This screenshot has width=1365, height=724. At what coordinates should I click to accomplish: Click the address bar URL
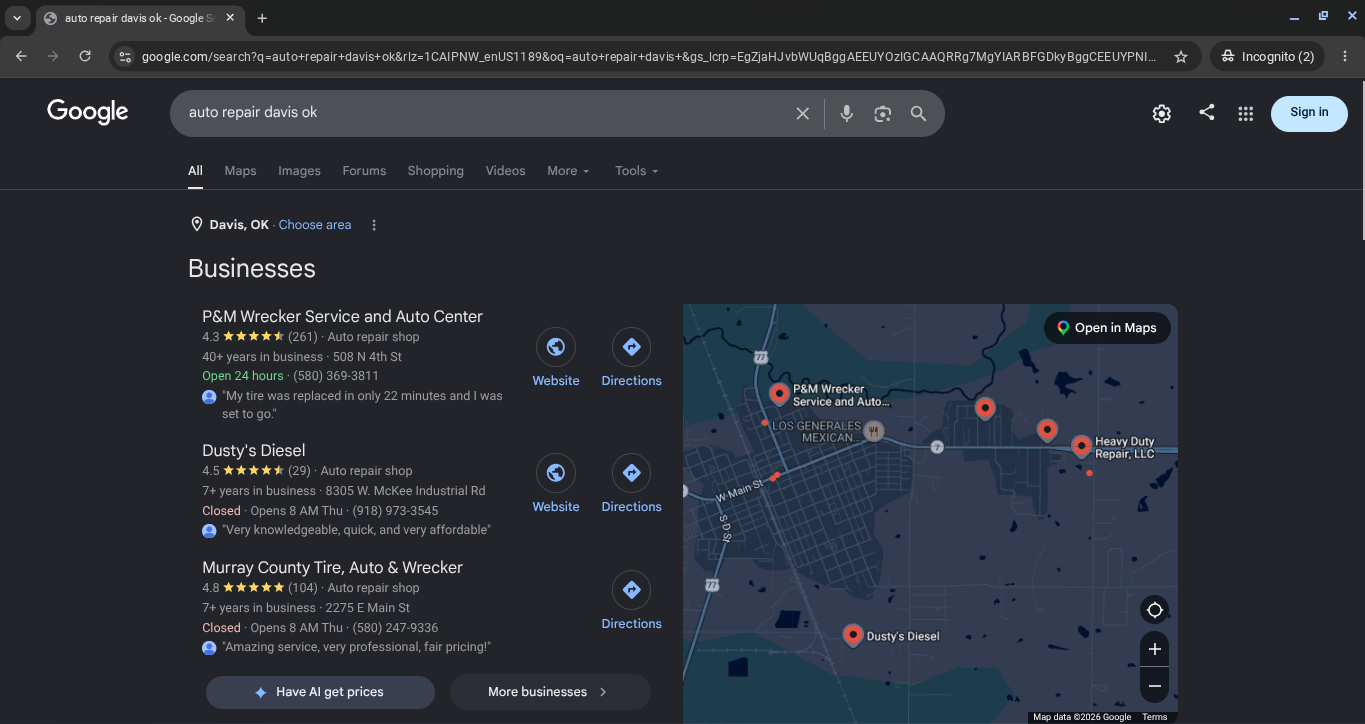point(648,57)
